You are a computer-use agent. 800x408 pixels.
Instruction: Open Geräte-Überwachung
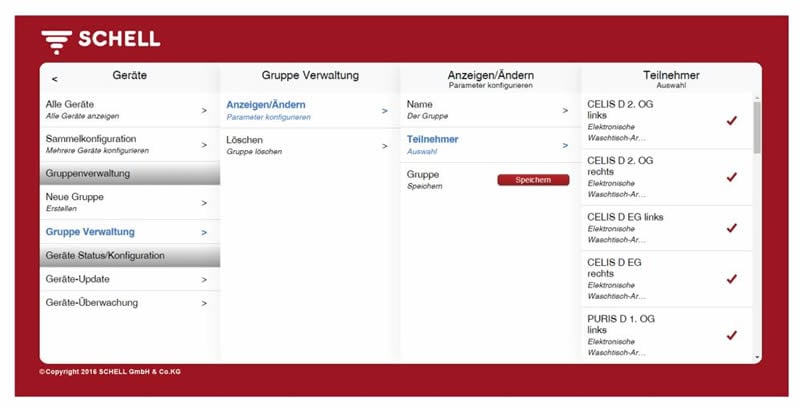pos(130,303)
